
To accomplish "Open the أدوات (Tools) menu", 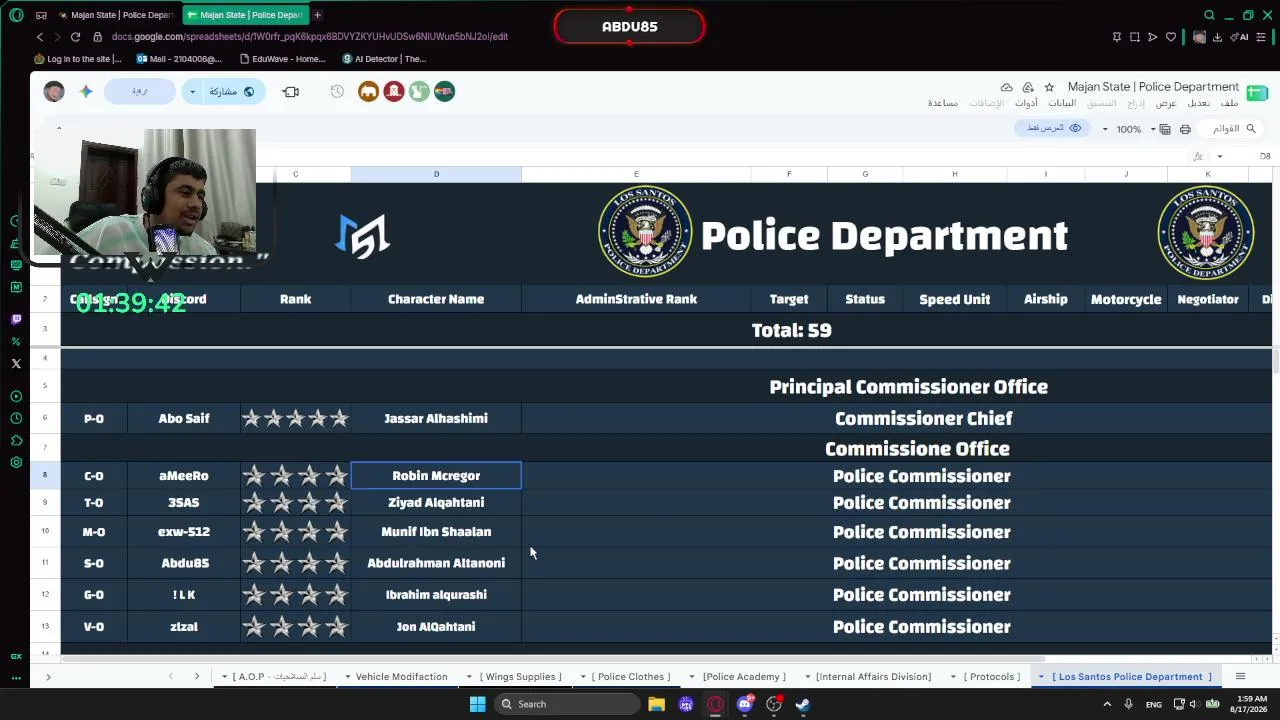I will click(x=1026, y=103).
